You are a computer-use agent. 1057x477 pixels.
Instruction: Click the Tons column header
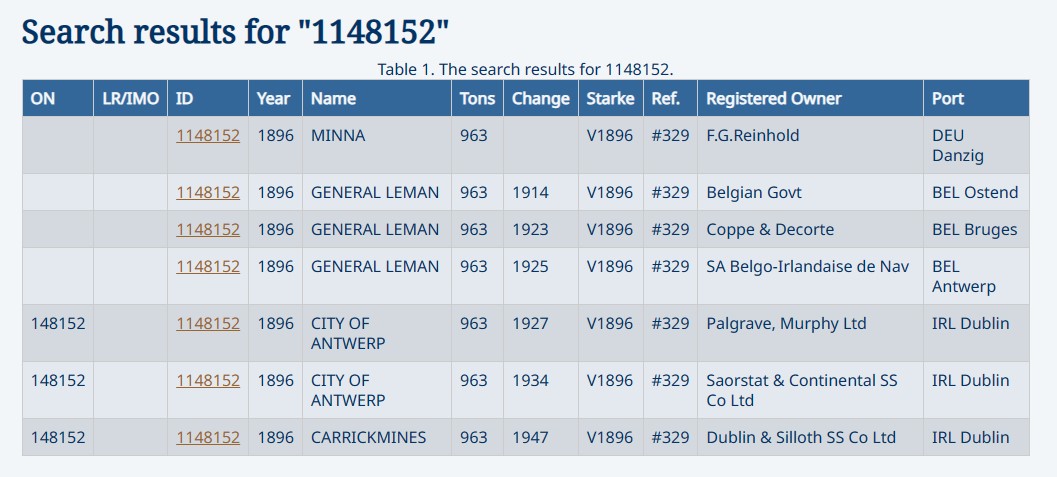coord(477,99)
